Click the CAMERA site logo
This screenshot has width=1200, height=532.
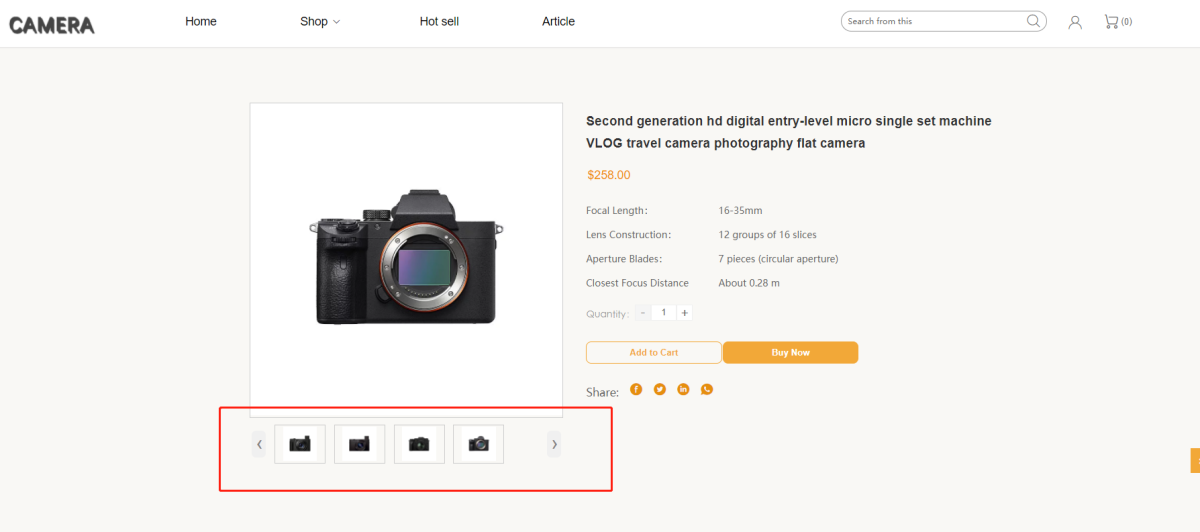click(x=52, y=25)
